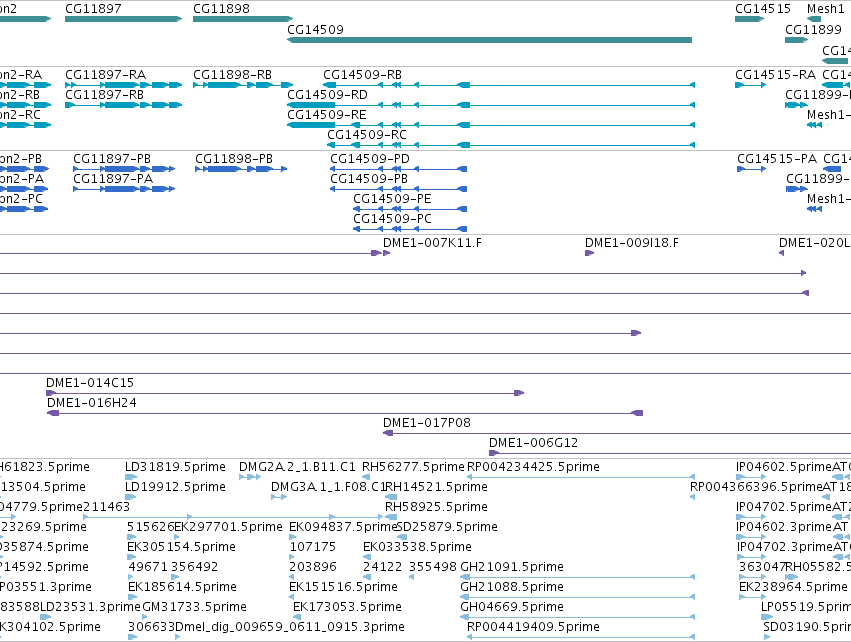
Task: Select feature 356492
Action: point(174,577)
